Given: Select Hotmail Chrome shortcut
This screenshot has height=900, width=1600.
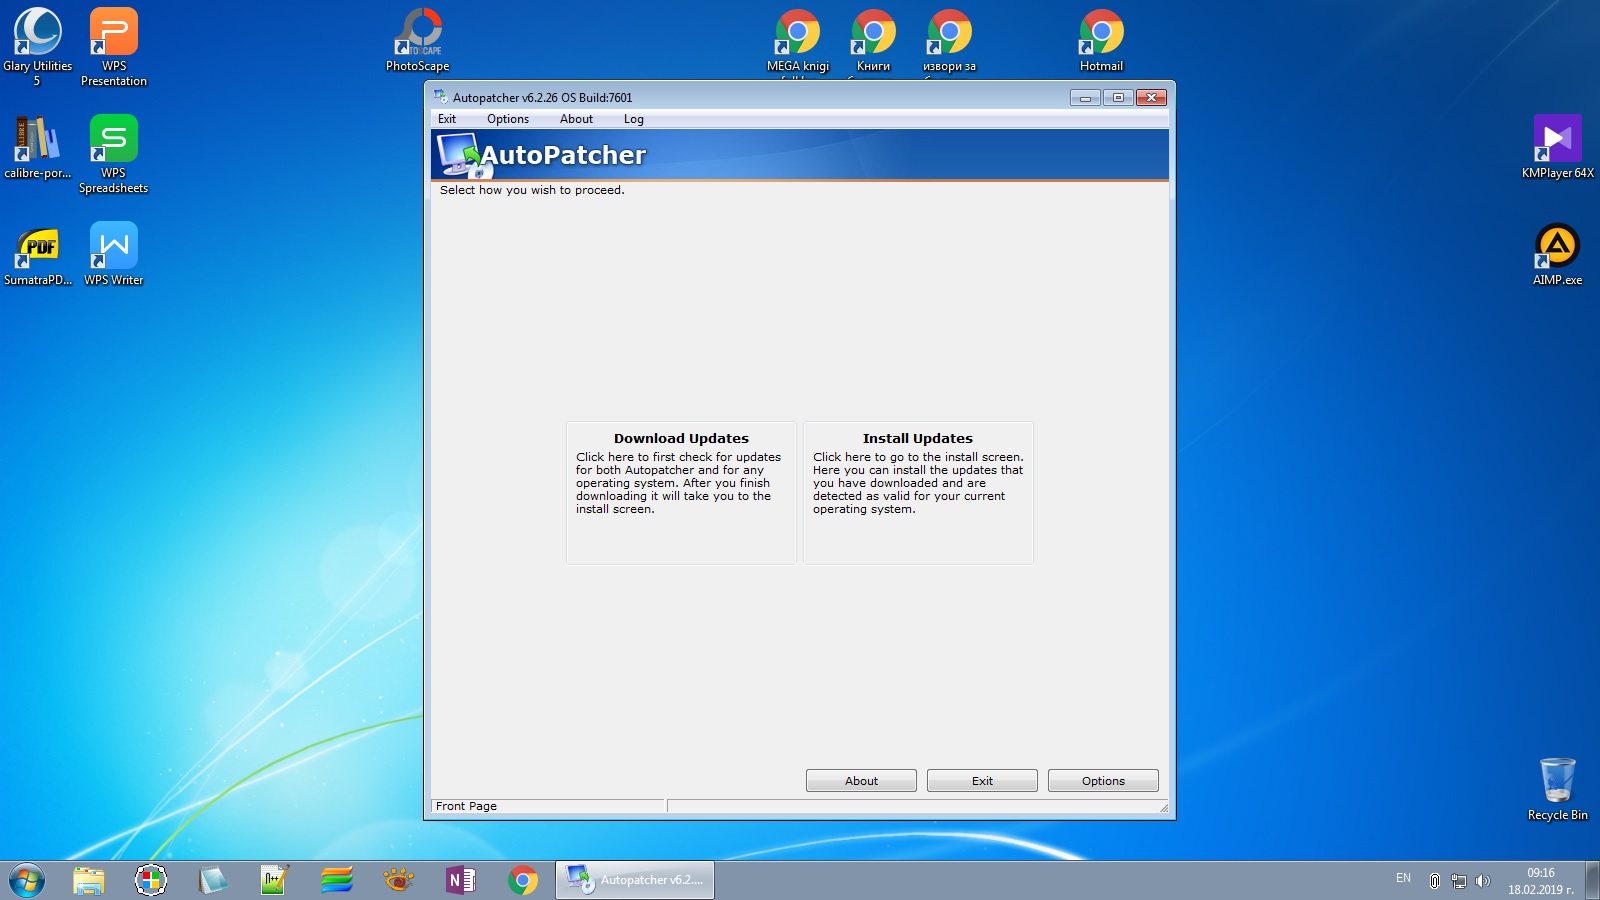Looking at the screenshot, I should (x=1102, y=40).
